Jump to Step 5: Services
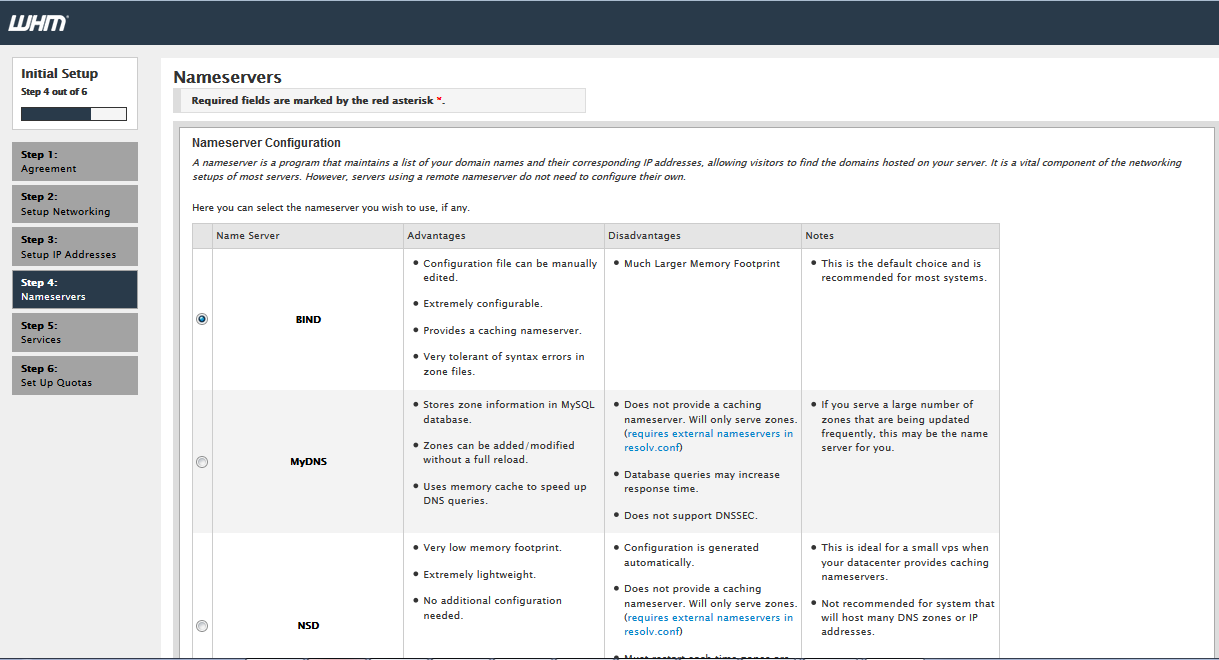The height and width of the screenshot is (660, 1219). [x=75, y=333]
